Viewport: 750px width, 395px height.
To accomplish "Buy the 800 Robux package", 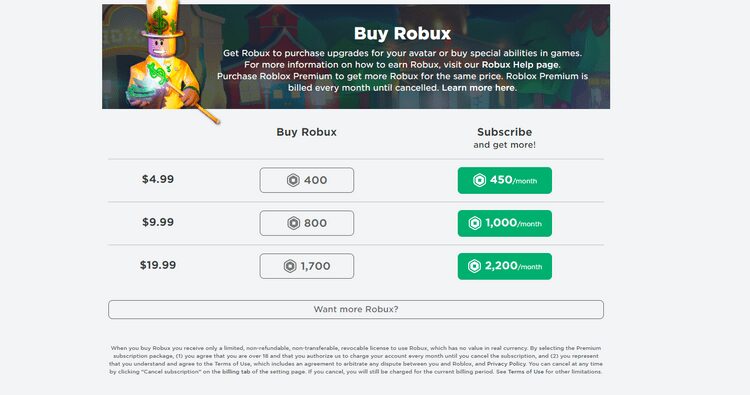I will 307,223.
